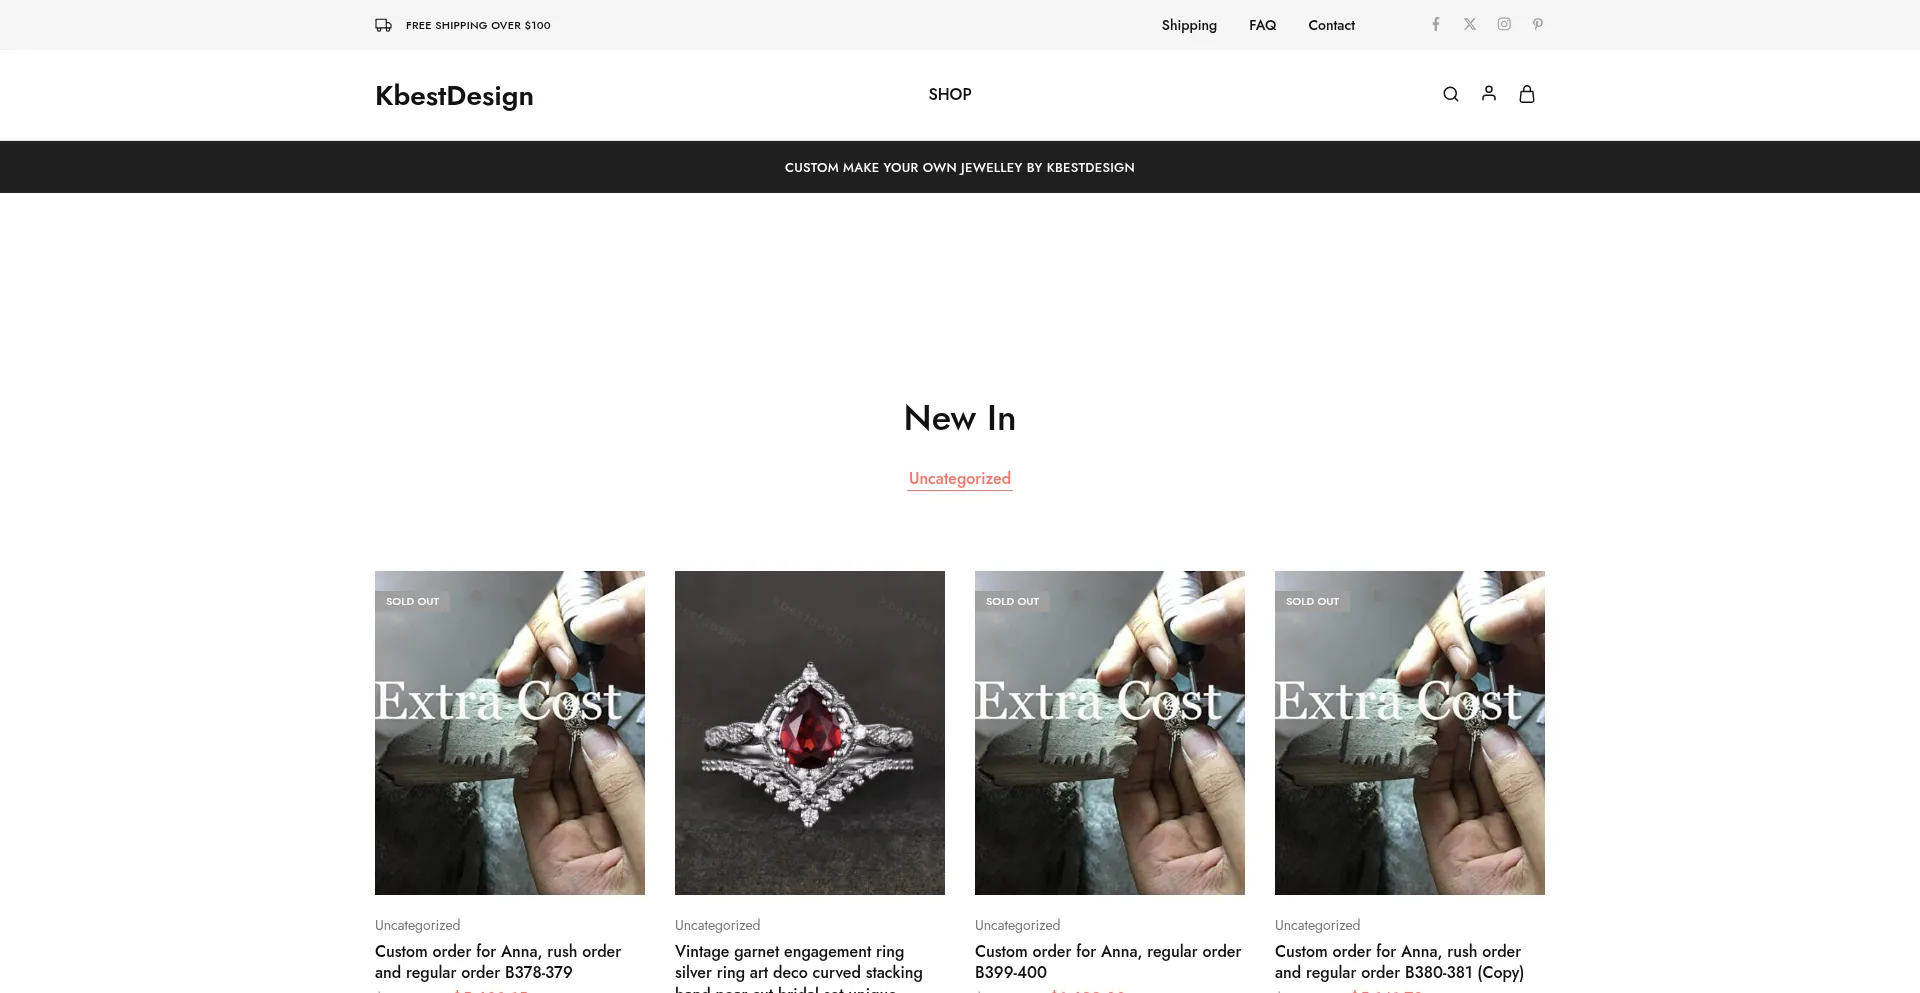Open the garnet ring product image
The height and width of the screenshot is (993, 1920).
(810, 733)
